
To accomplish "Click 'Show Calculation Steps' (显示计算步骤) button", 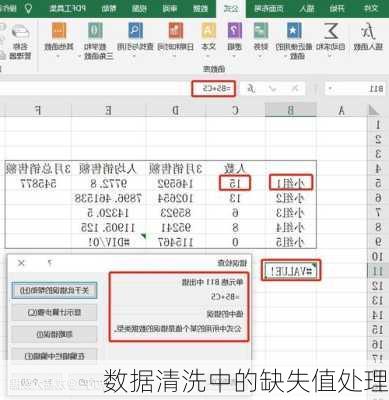I will [x=54, y=313].
